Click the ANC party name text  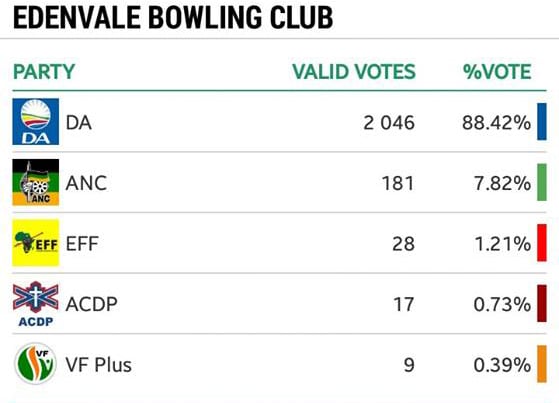86,183
